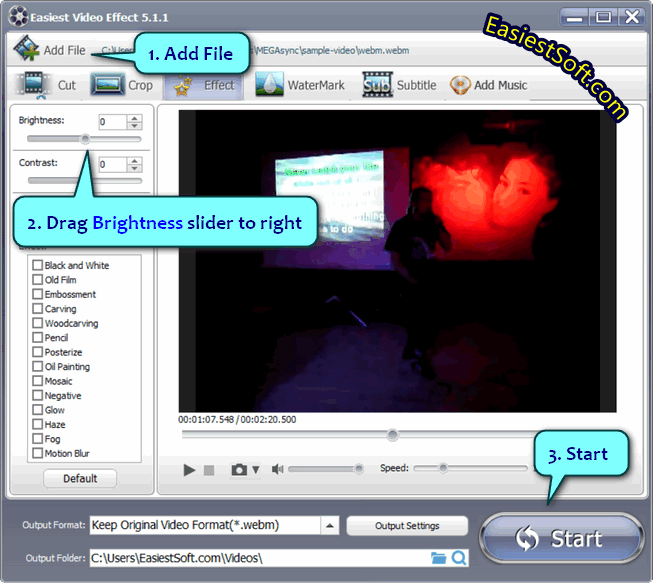Click the video seek bar handle
The height and width of the screenshot is (583, 653).
point(392,435)
